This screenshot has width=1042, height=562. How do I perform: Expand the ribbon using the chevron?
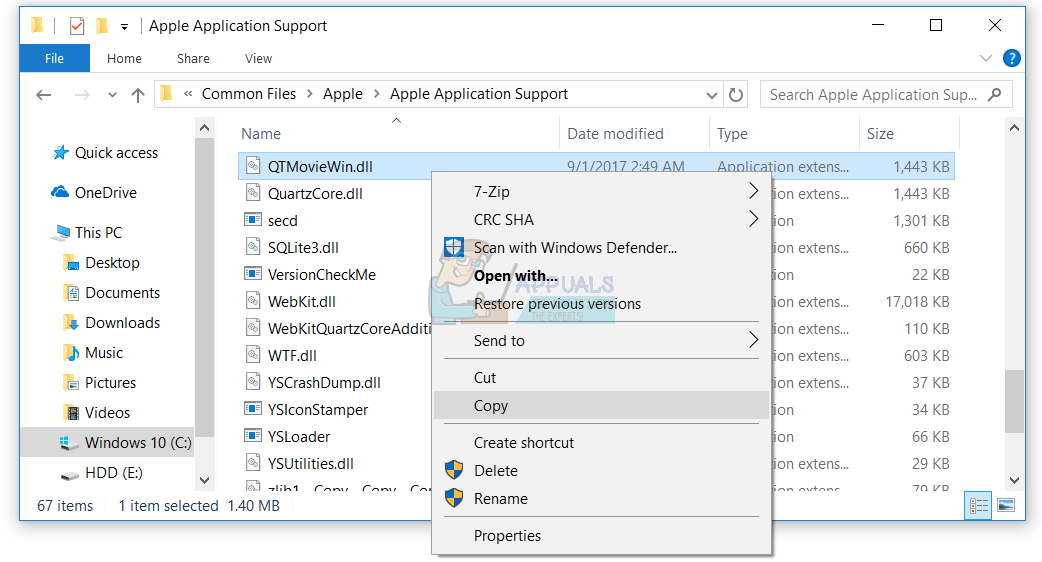click(986, 59)
